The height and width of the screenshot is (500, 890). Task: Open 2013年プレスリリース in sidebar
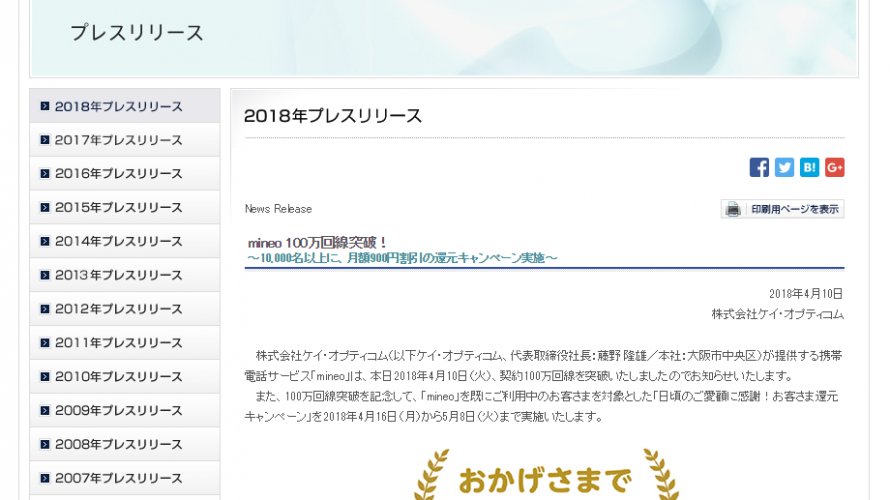pyautogui.click(x=125, y=275)
